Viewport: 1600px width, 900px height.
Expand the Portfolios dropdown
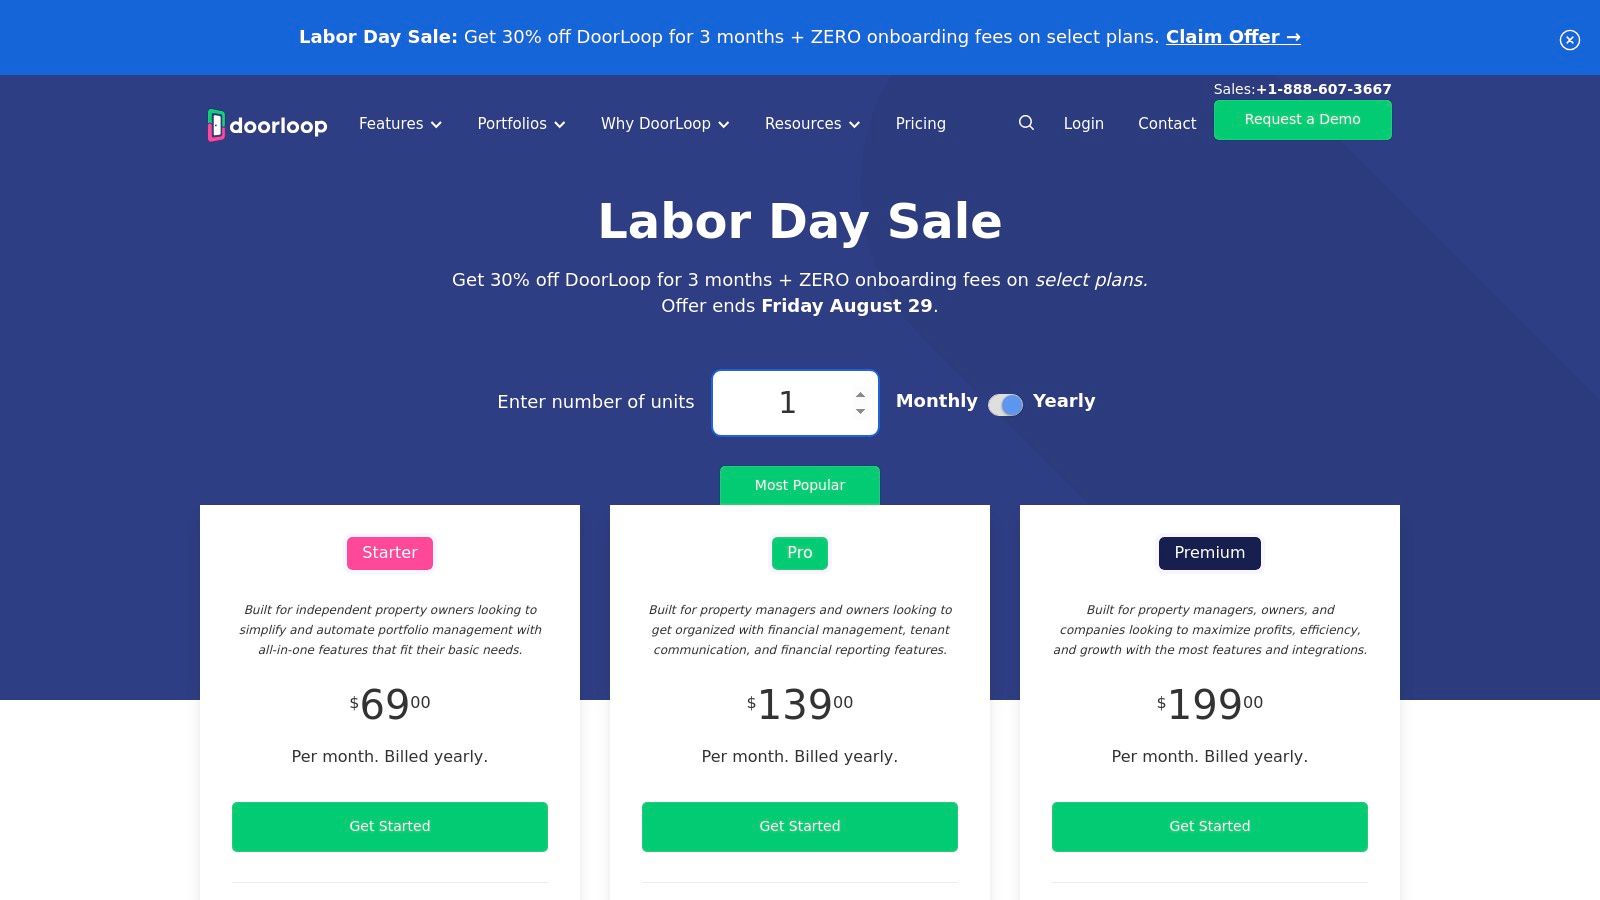[521, 124]
